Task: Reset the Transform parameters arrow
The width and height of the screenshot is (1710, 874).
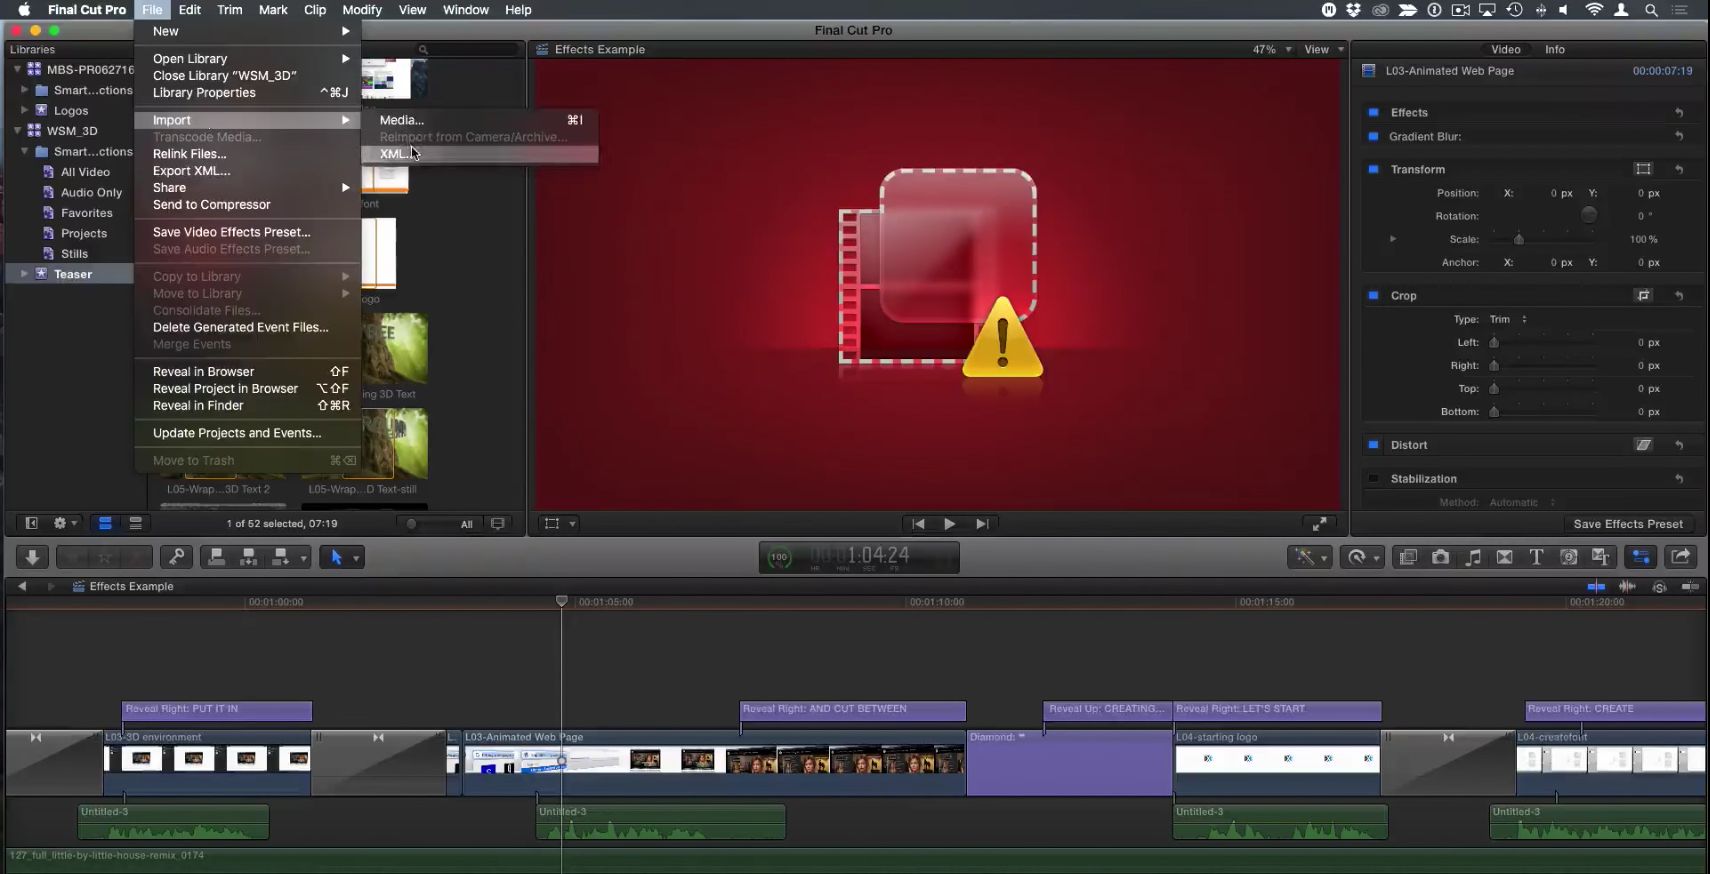Action: 1679,169
